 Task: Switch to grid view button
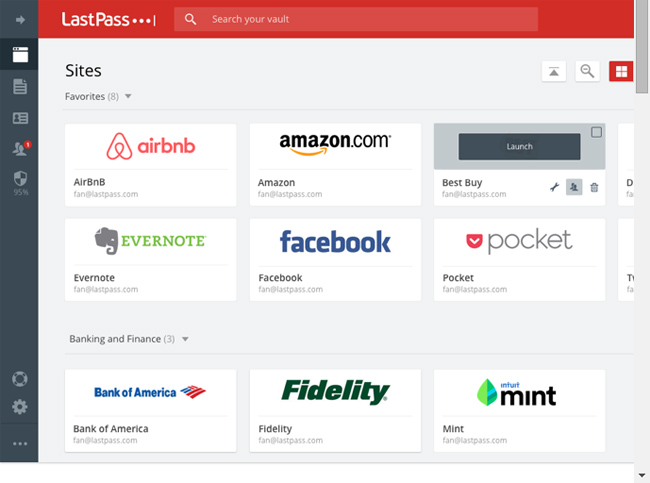click(x=621, y=71)
